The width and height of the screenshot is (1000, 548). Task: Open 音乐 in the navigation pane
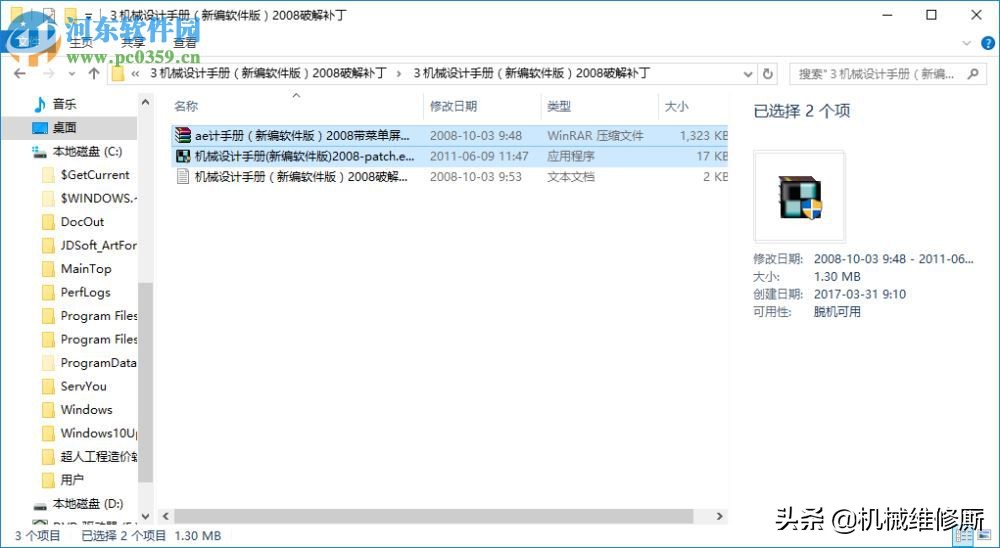64,104
